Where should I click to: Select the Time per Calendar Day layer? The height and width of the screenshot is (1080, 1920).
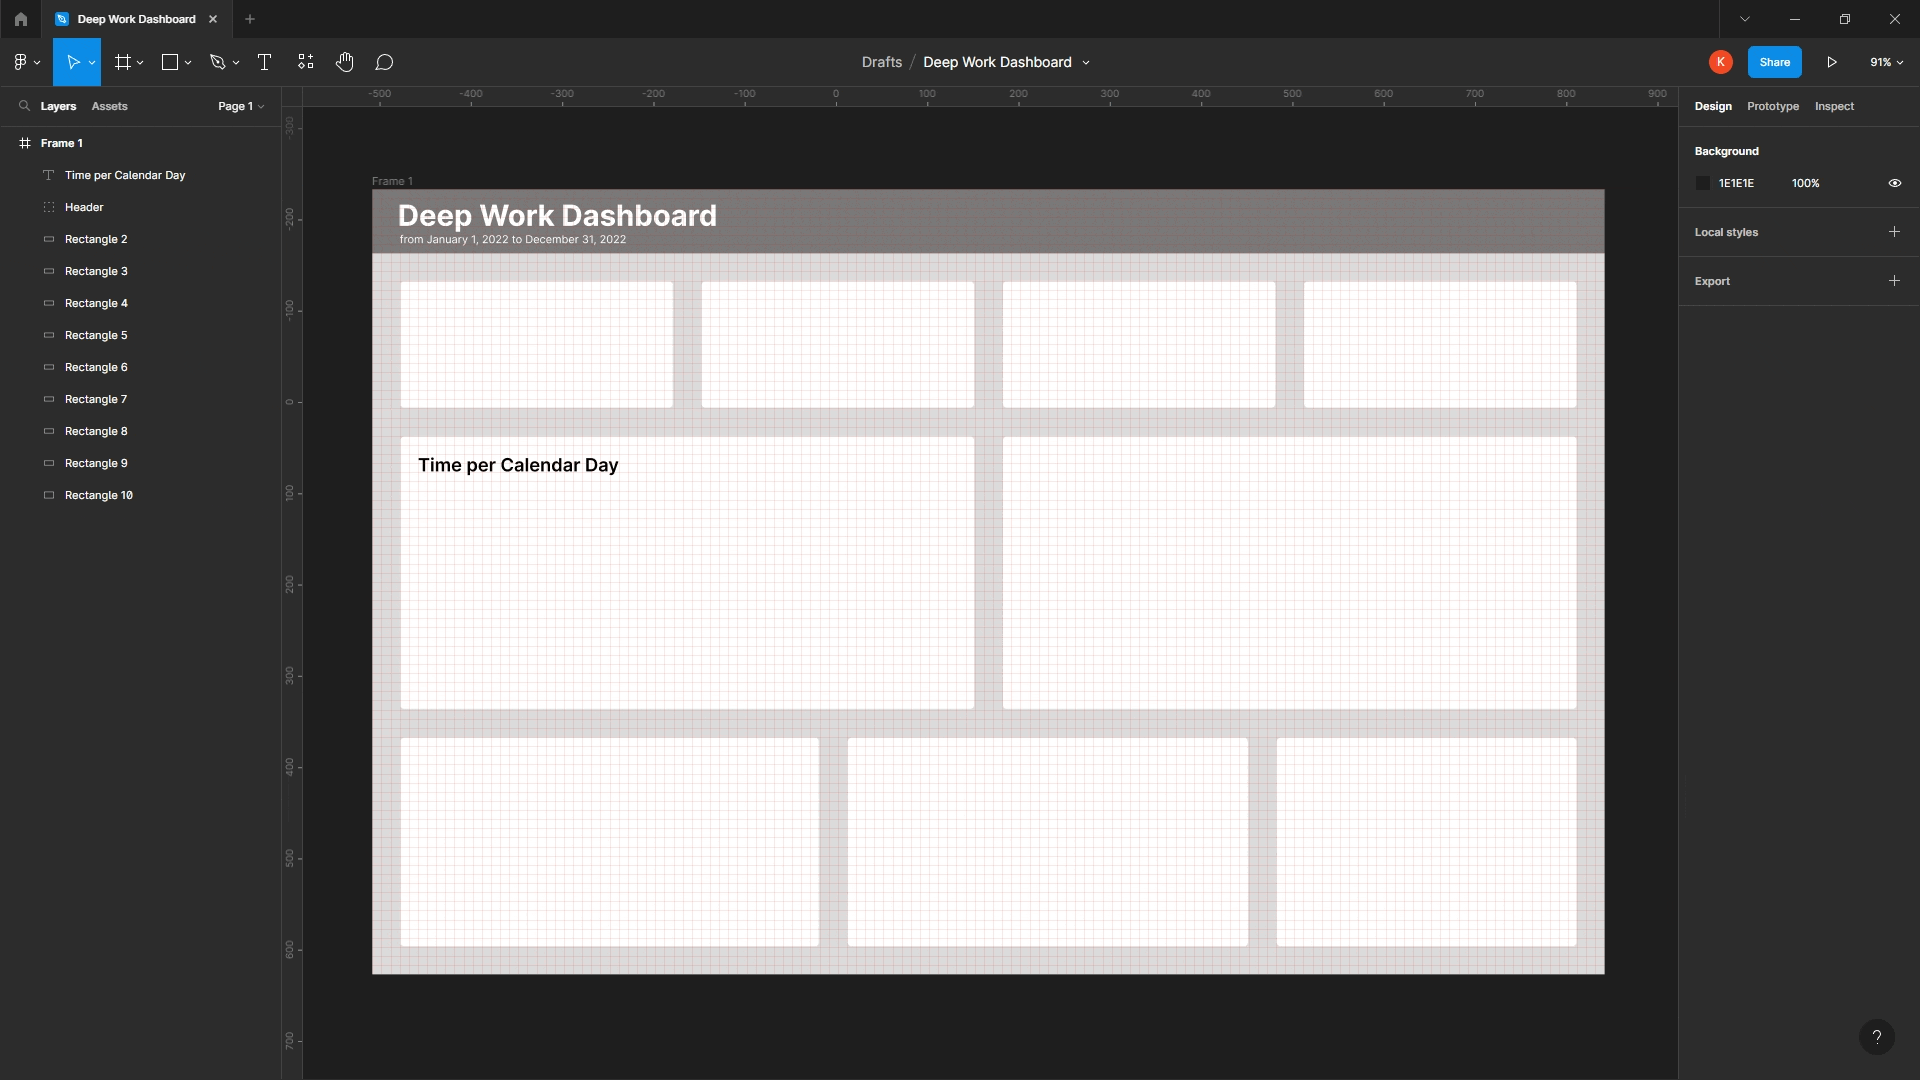(140, 175)
